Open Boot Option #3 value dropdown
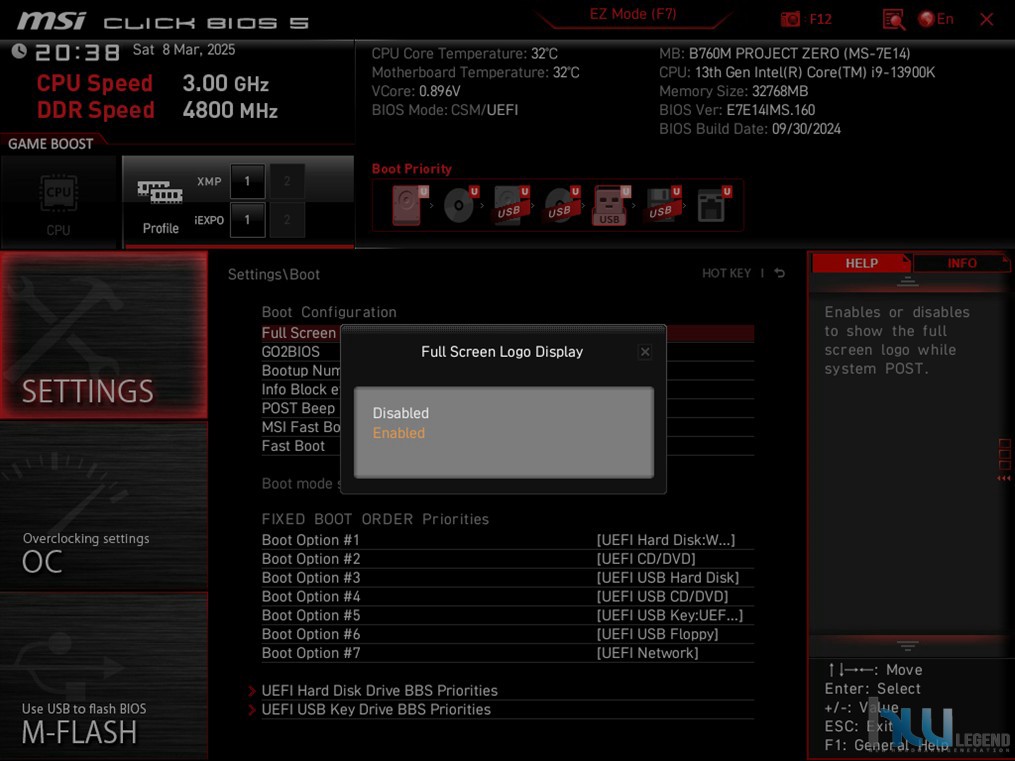Viewport: 1015px width, 761px height. (x=667, y=578)
